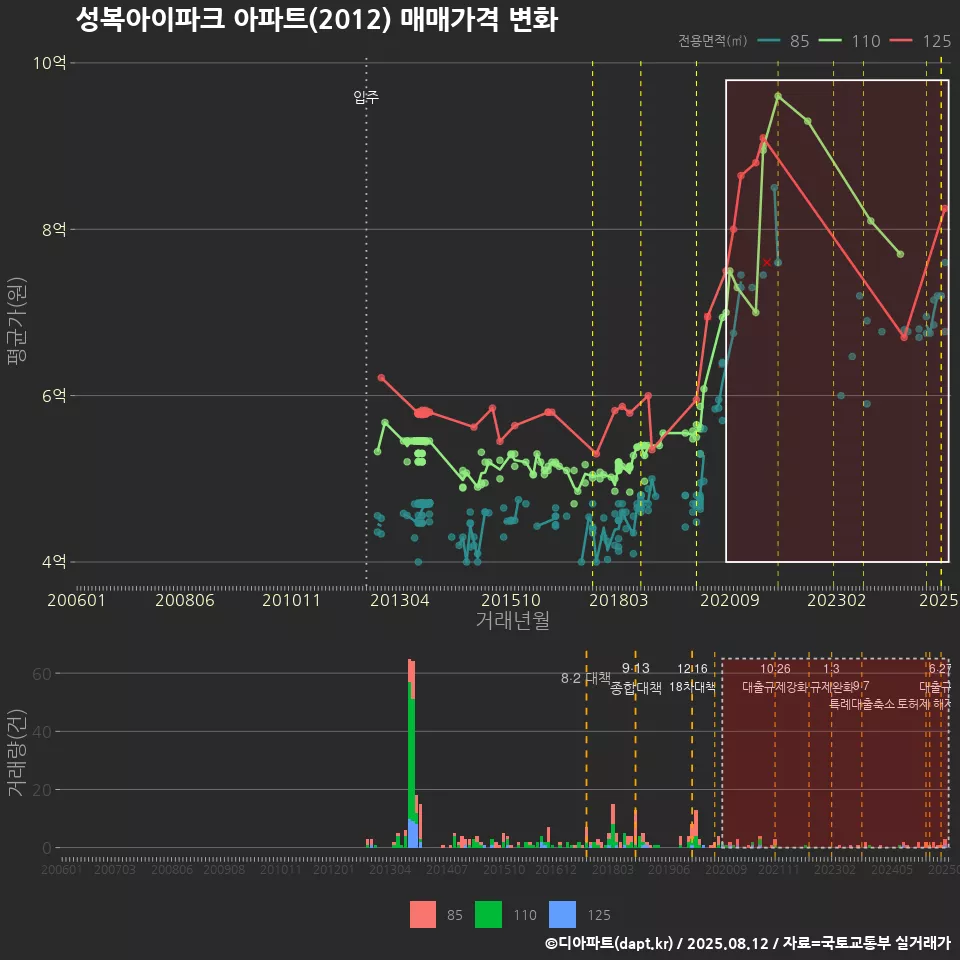Click the first point of the red 125 line
The image size is (960, 960).
pyautogui.click(x=381, y=378)
